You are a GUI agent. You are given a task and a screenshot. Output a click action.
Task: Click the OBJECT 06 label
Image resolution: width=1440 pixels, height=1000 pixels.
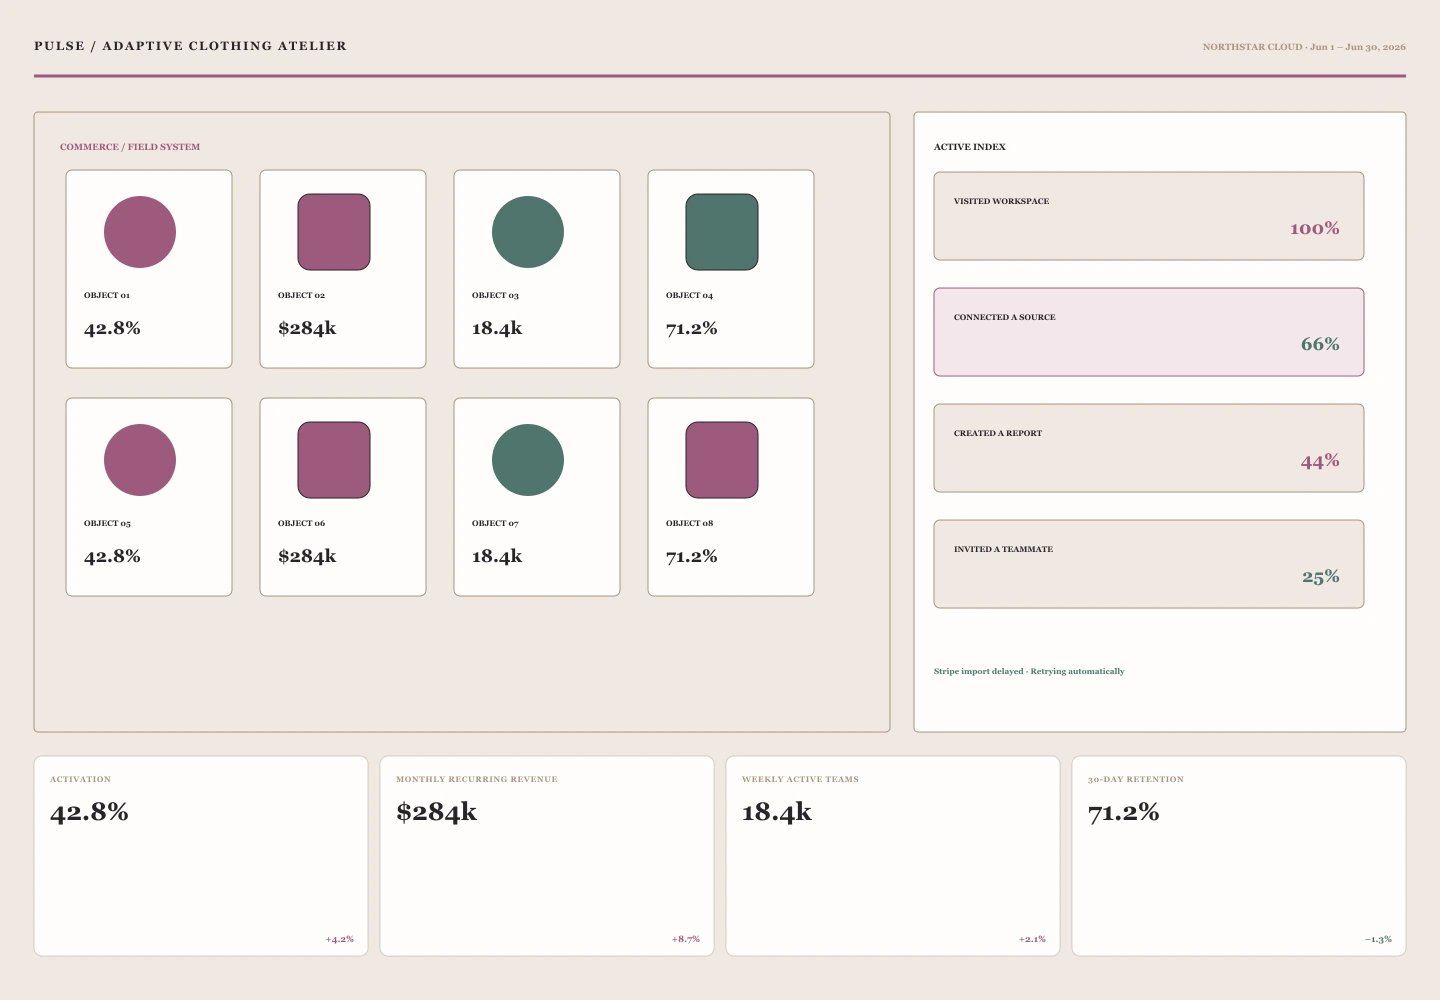pos(301,524)
